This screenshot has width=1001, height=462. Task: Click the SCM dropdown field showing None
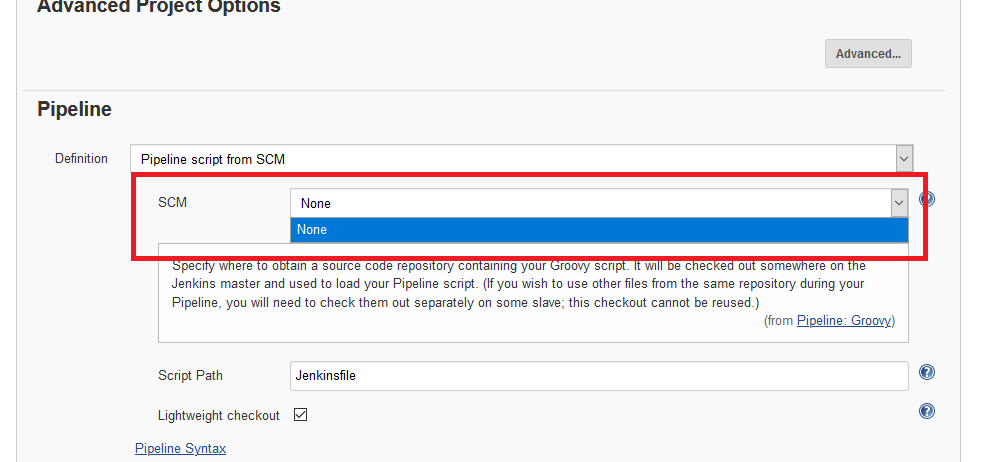coord(590,203)
